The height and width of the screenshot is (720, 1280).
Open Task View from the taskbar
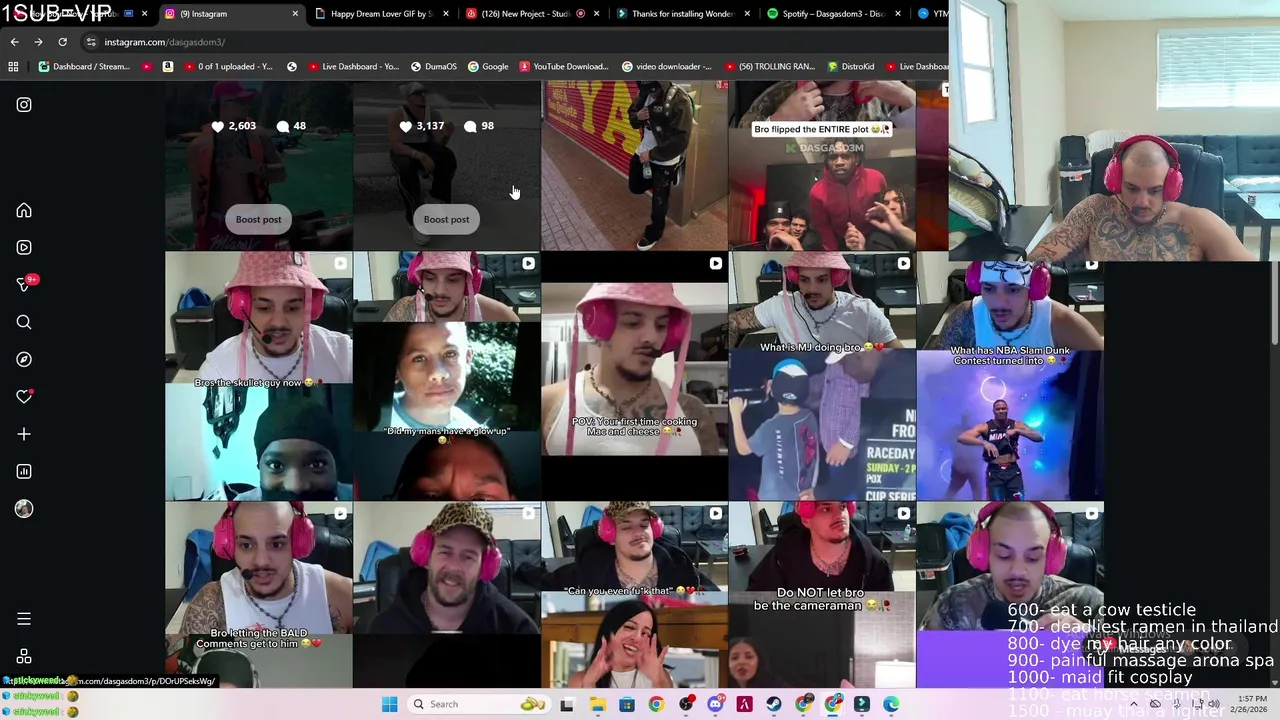coord(567,704)
